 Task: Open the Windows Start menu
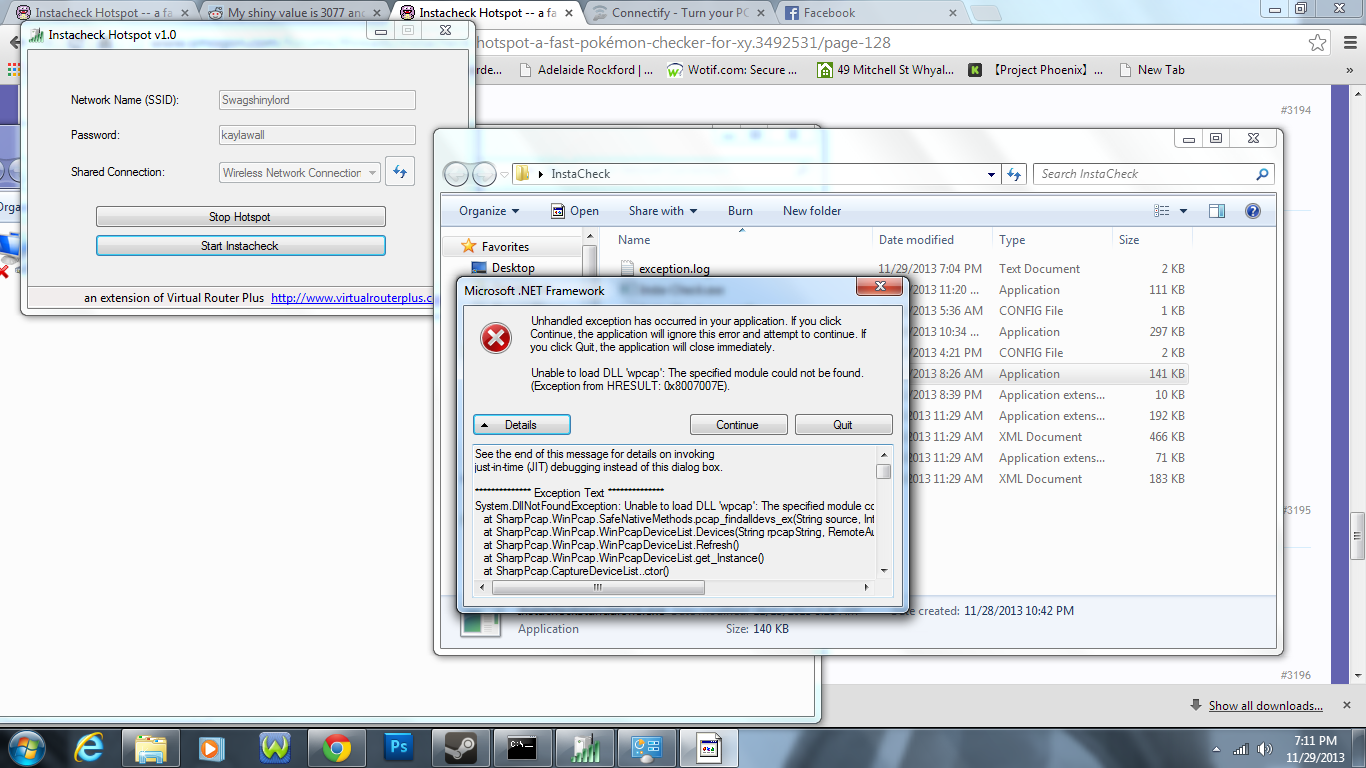[x=25, y=747]
